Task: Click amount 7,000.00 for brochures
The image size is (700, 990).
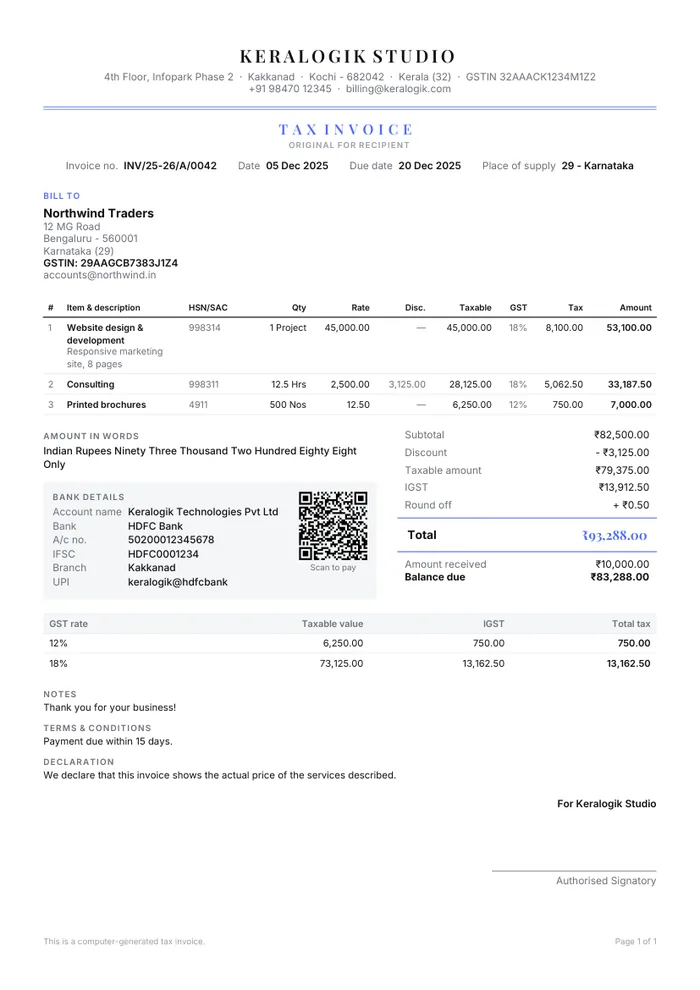Action: pyautogui.click(x=631, y=405)
